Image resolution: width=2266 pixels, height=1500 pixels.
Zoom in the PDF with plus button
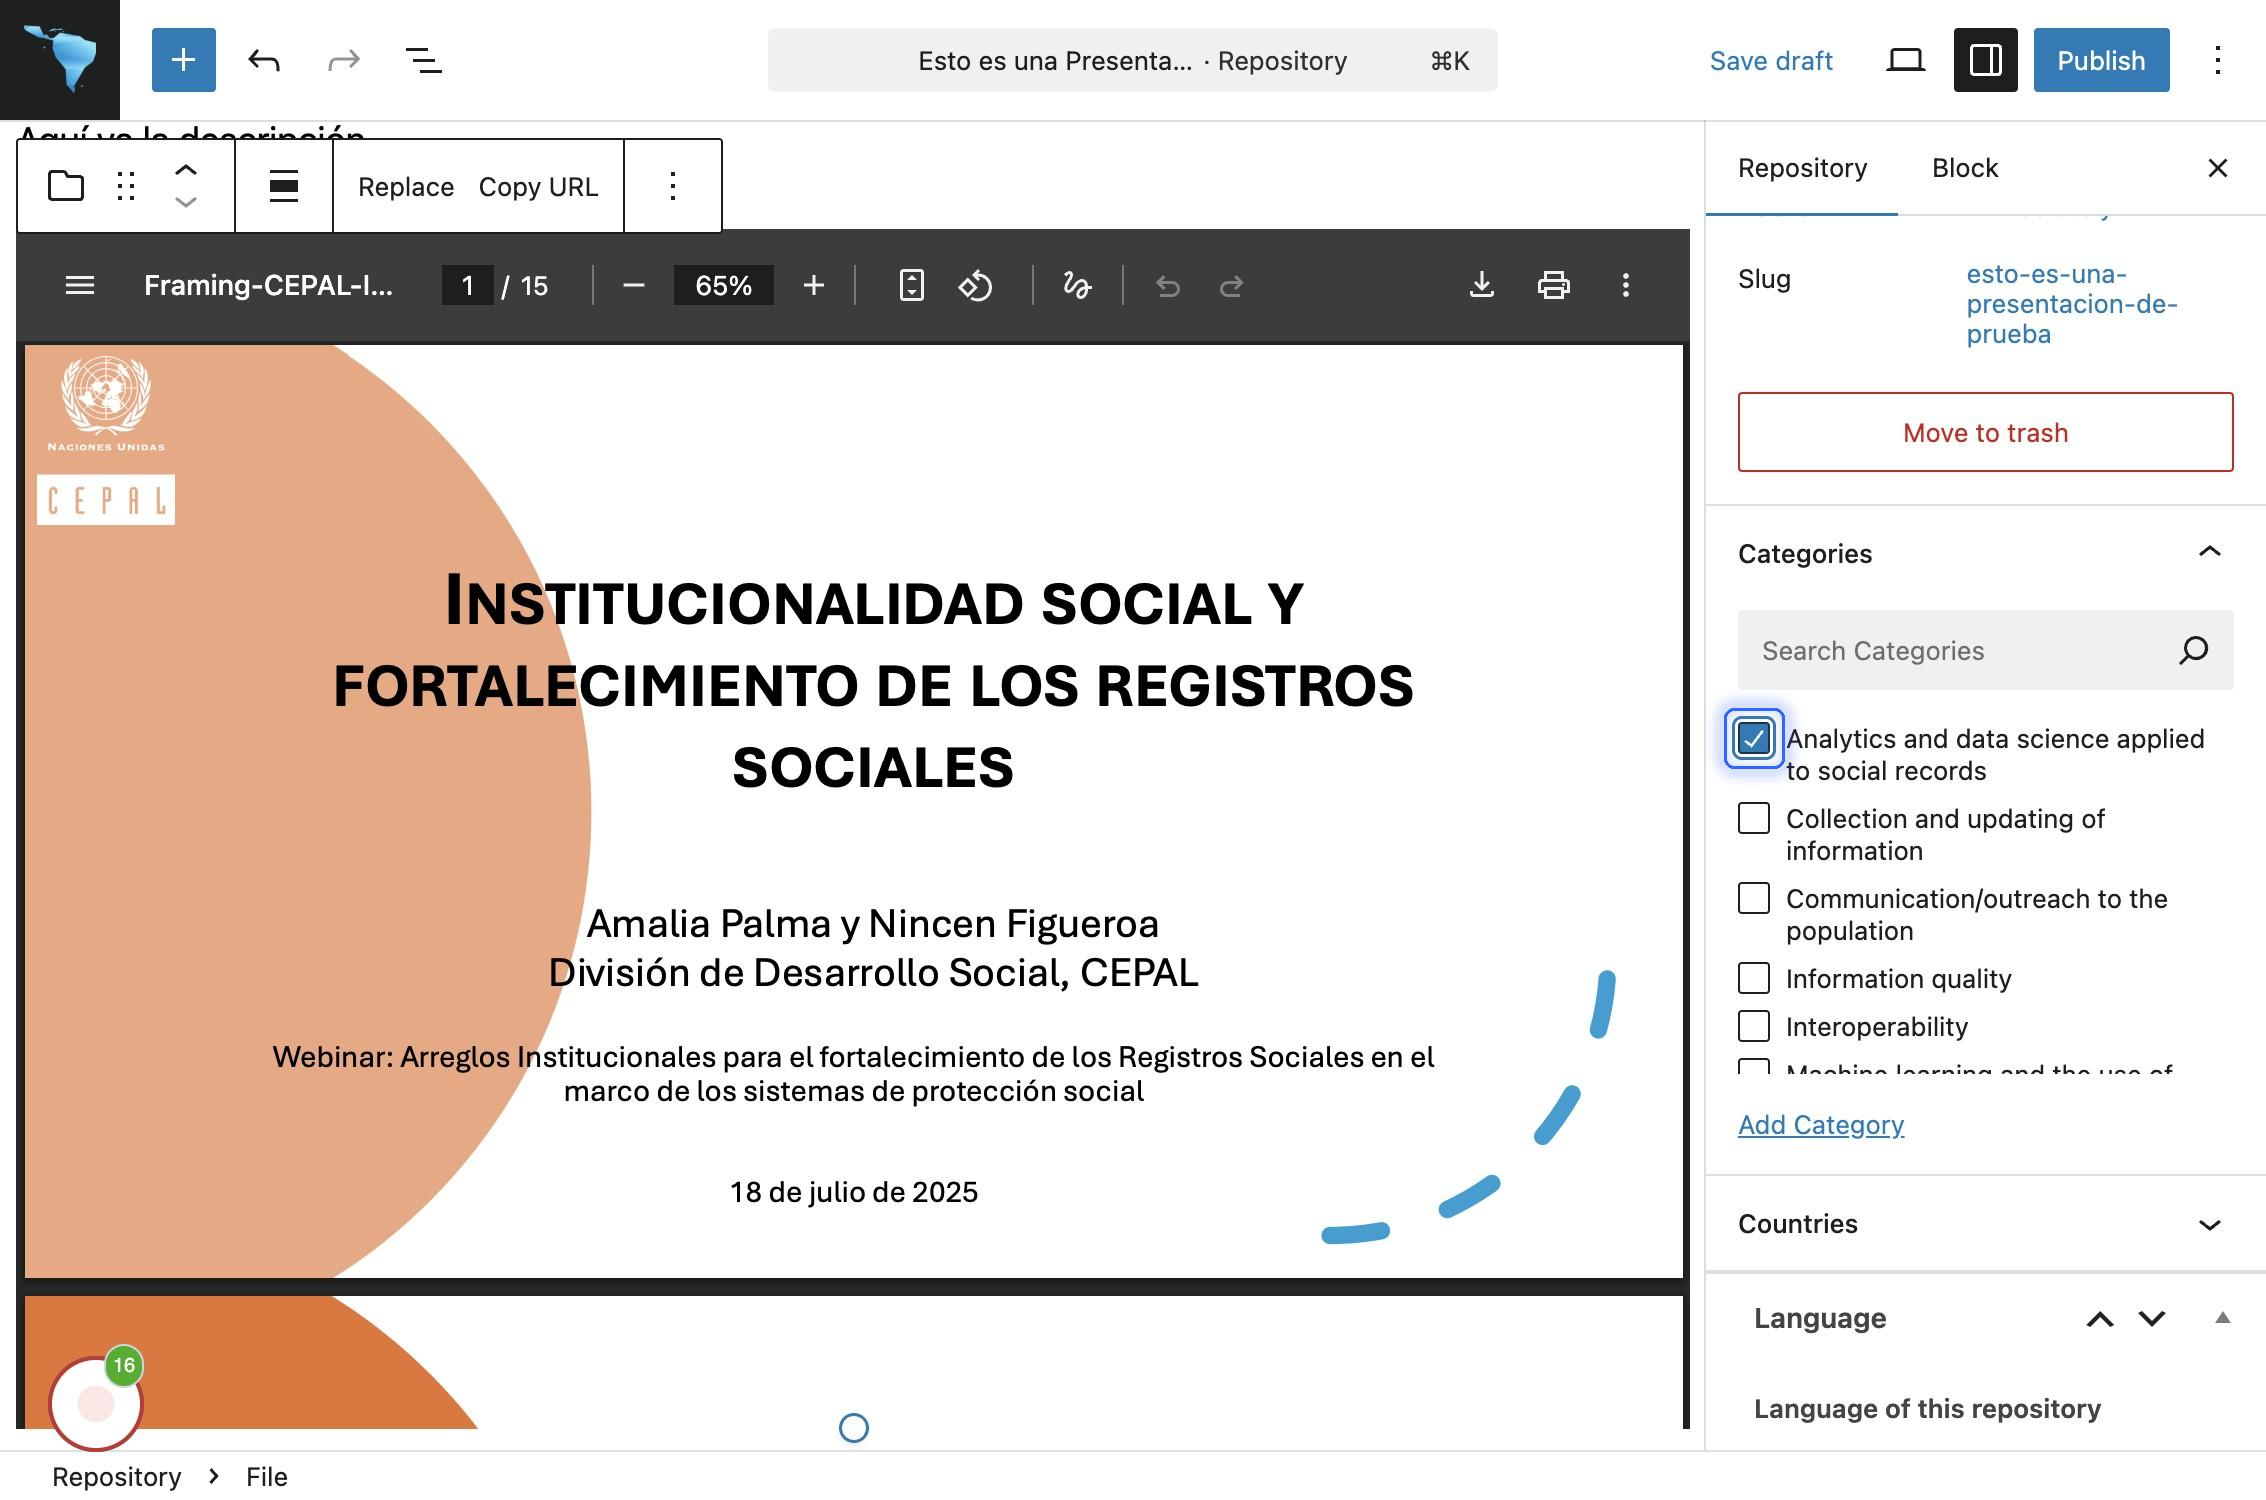[x=814, y=286]
